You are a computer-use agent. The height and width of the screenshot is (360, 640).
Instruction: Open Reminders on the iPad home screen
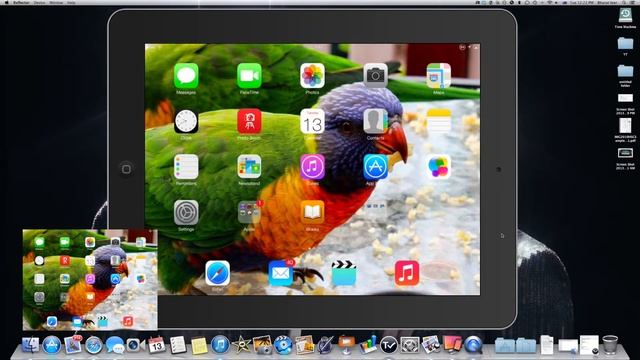click(x=186, y=167)
